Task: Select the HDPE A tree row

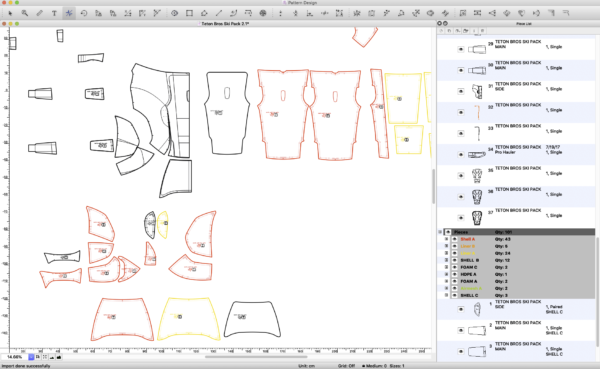Action: coord(519,274)
